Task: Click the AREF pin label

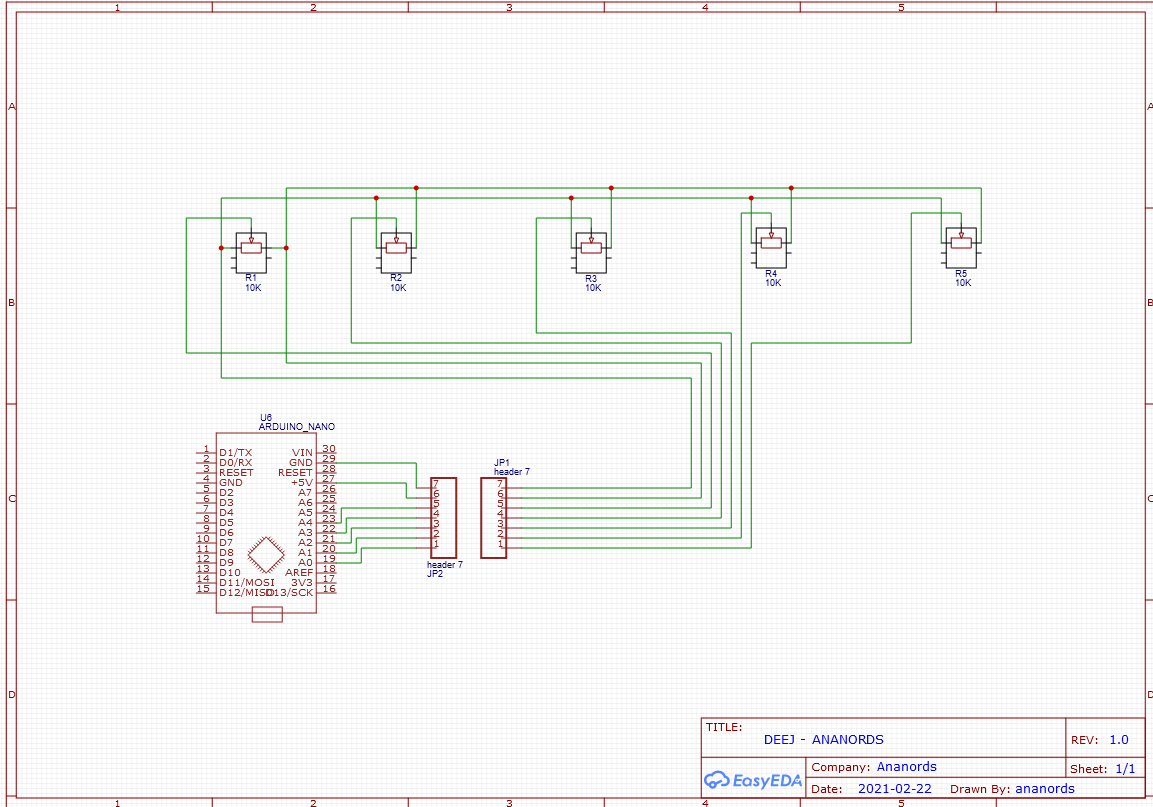Action: pos(299,572)
